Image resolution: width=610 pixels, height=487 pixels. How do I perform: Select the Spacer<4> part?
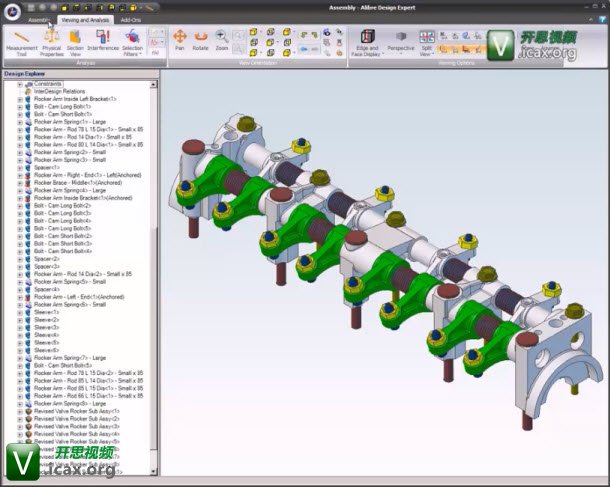coord(47,289)
